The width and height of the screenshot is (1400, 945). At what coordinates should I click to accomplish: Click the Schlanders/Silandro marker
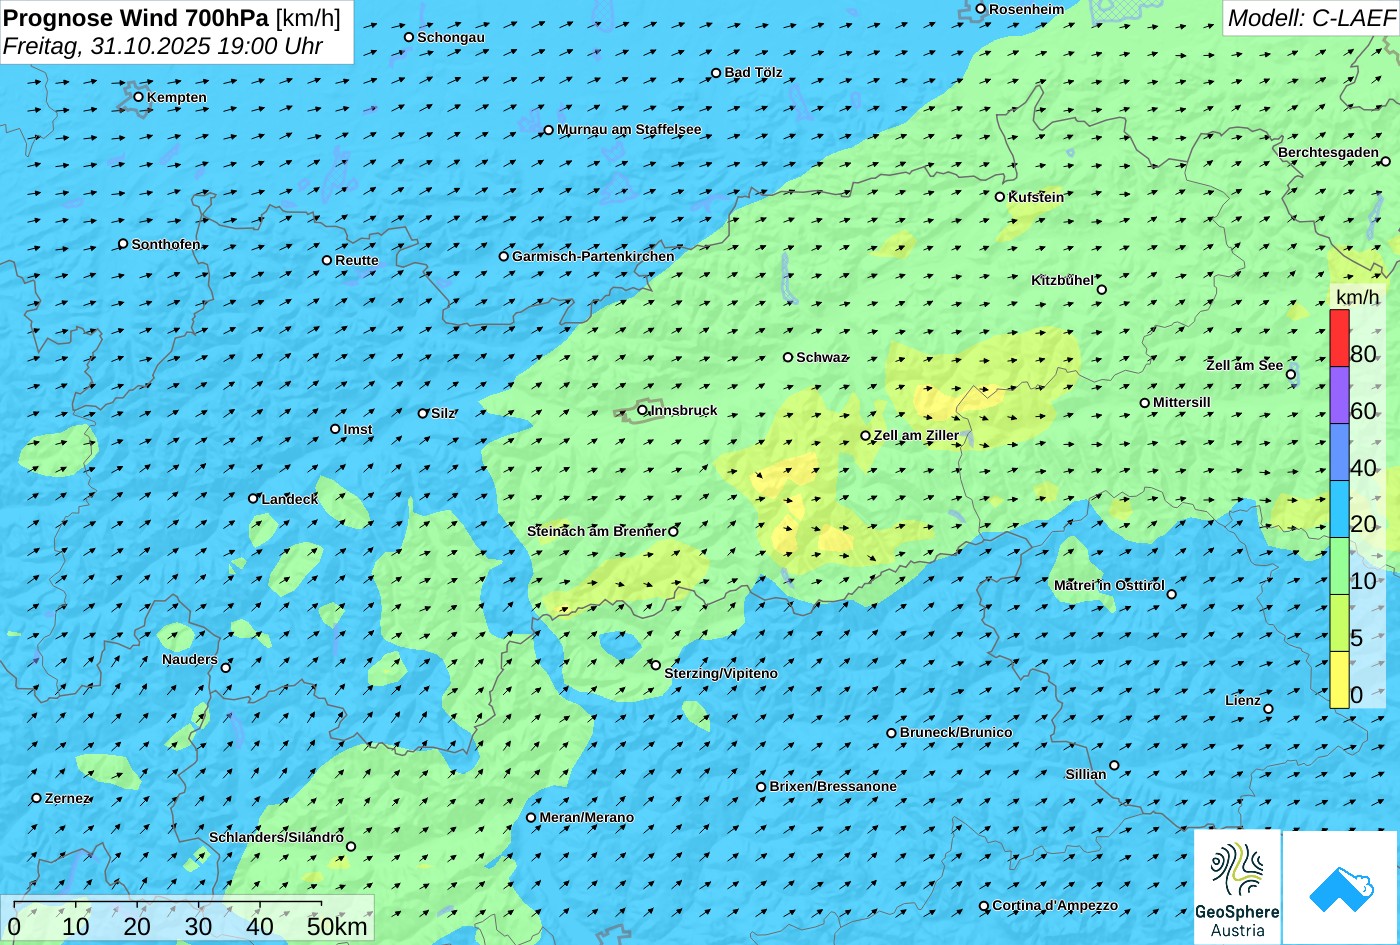pos(351,847)
